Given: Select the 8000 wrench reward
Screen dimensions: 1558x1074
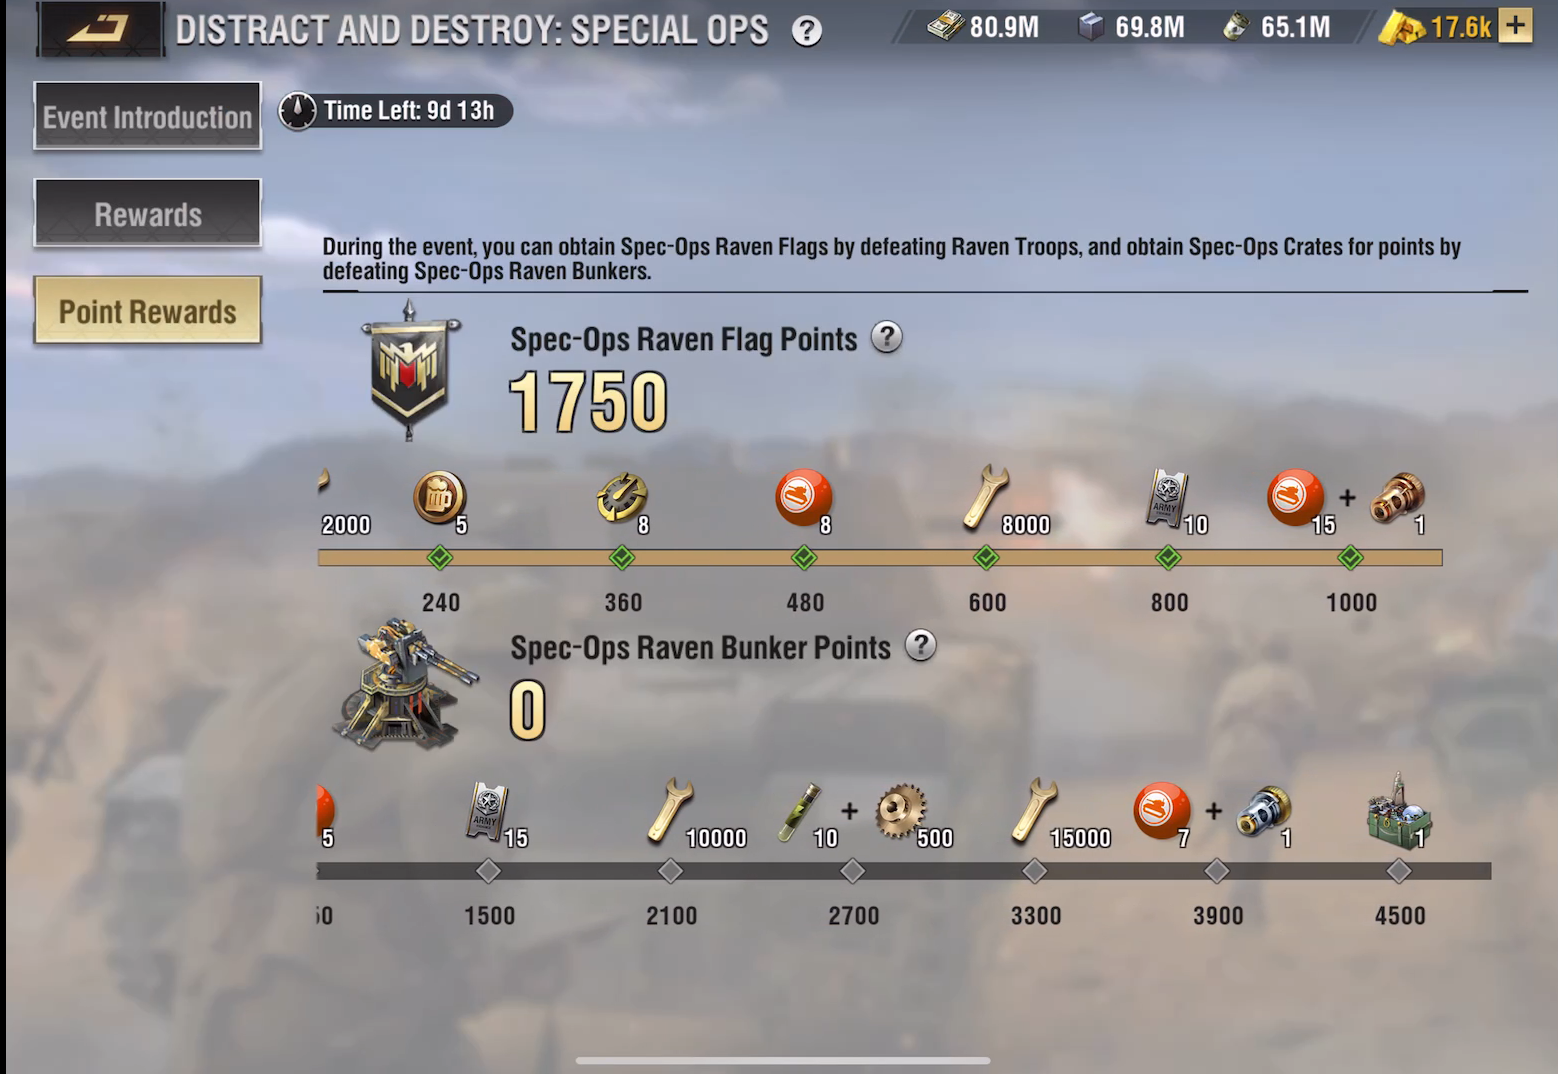Looking at the screenshot, I should 986,497.
